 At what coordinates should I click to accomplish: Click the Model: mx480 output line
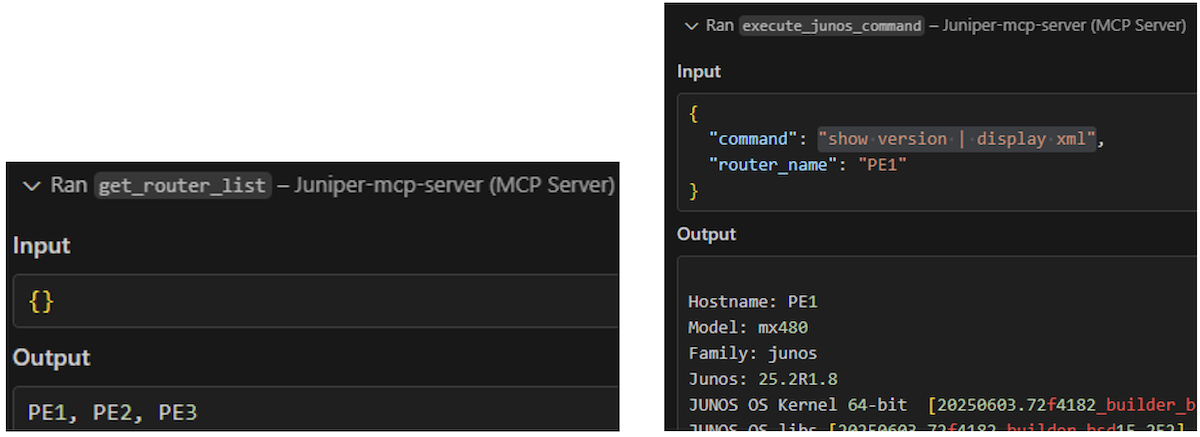[748, 327]
